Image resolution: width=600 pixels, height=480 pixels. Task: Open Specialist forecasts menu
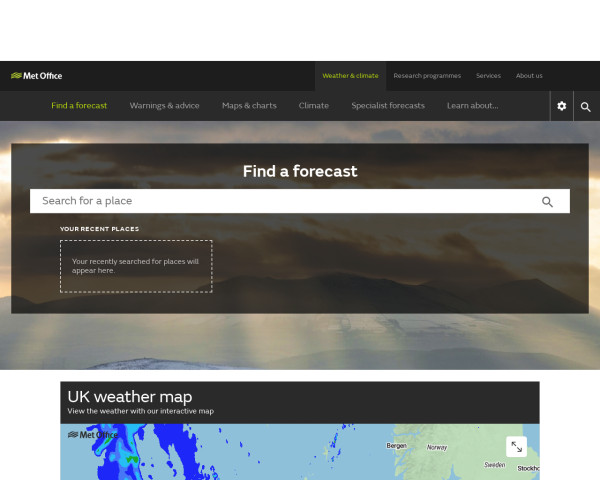pyautogui.click(x=388, y=106)
